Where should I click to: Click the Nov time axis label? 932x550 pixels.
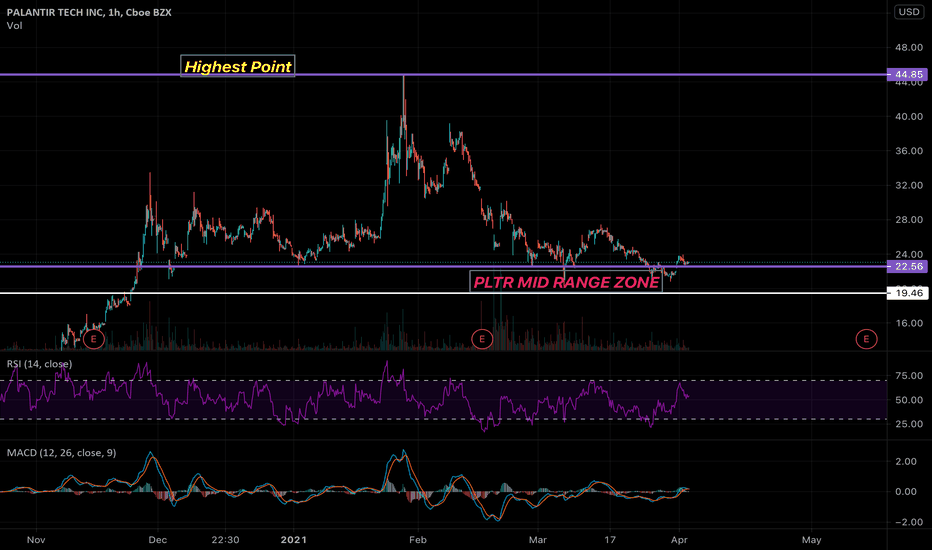click(x=36, y=540)
